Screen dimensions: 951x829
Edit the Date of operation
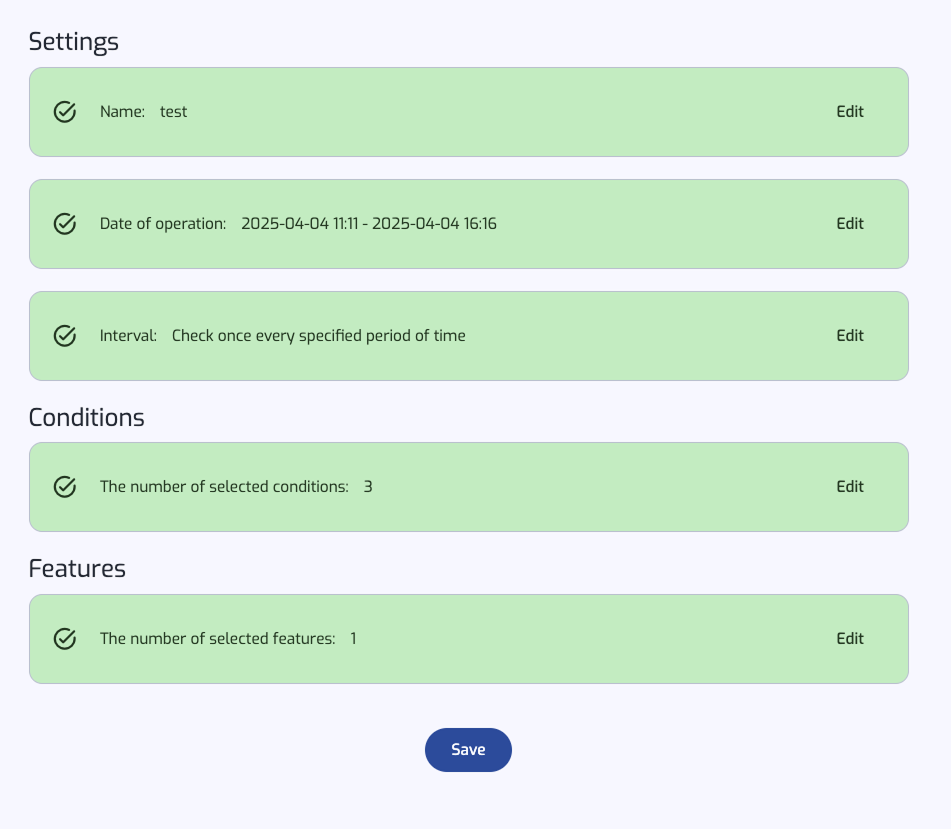tap(850, 224)
